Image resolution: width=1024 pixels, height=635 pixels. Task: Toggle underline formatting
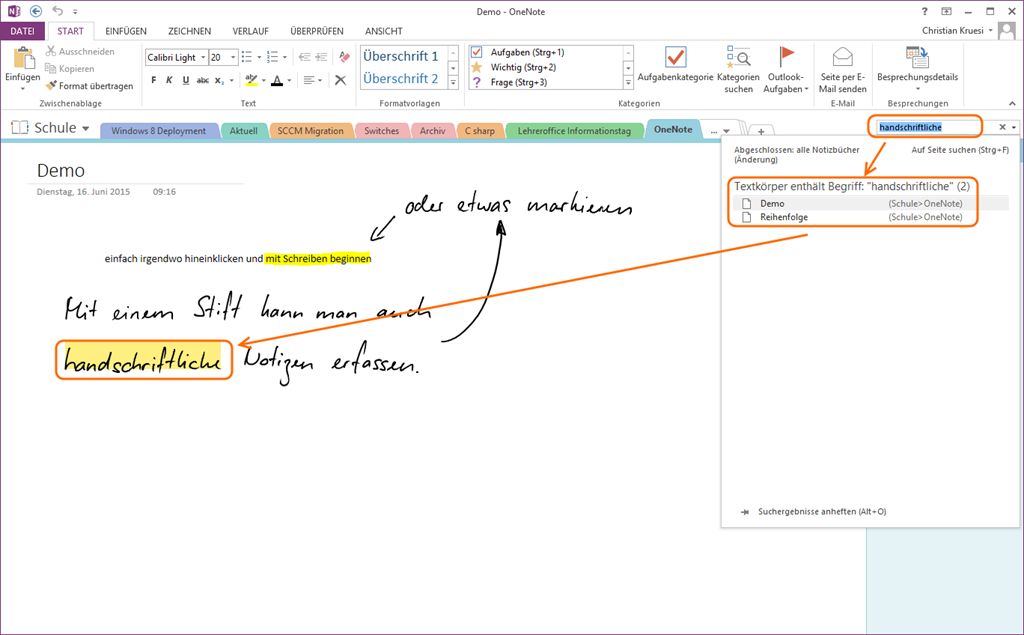click(x=186, y=80)
